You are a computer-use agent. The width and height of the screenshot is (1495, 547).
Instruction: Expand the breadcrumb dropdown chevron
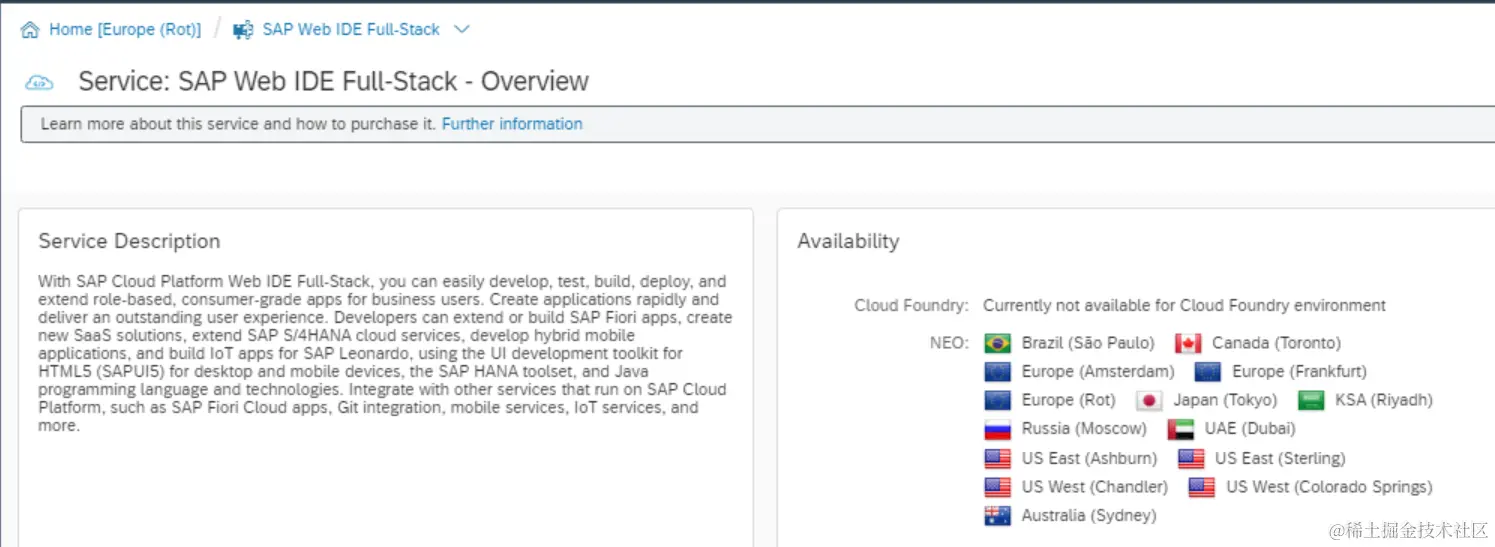(461, 30)
